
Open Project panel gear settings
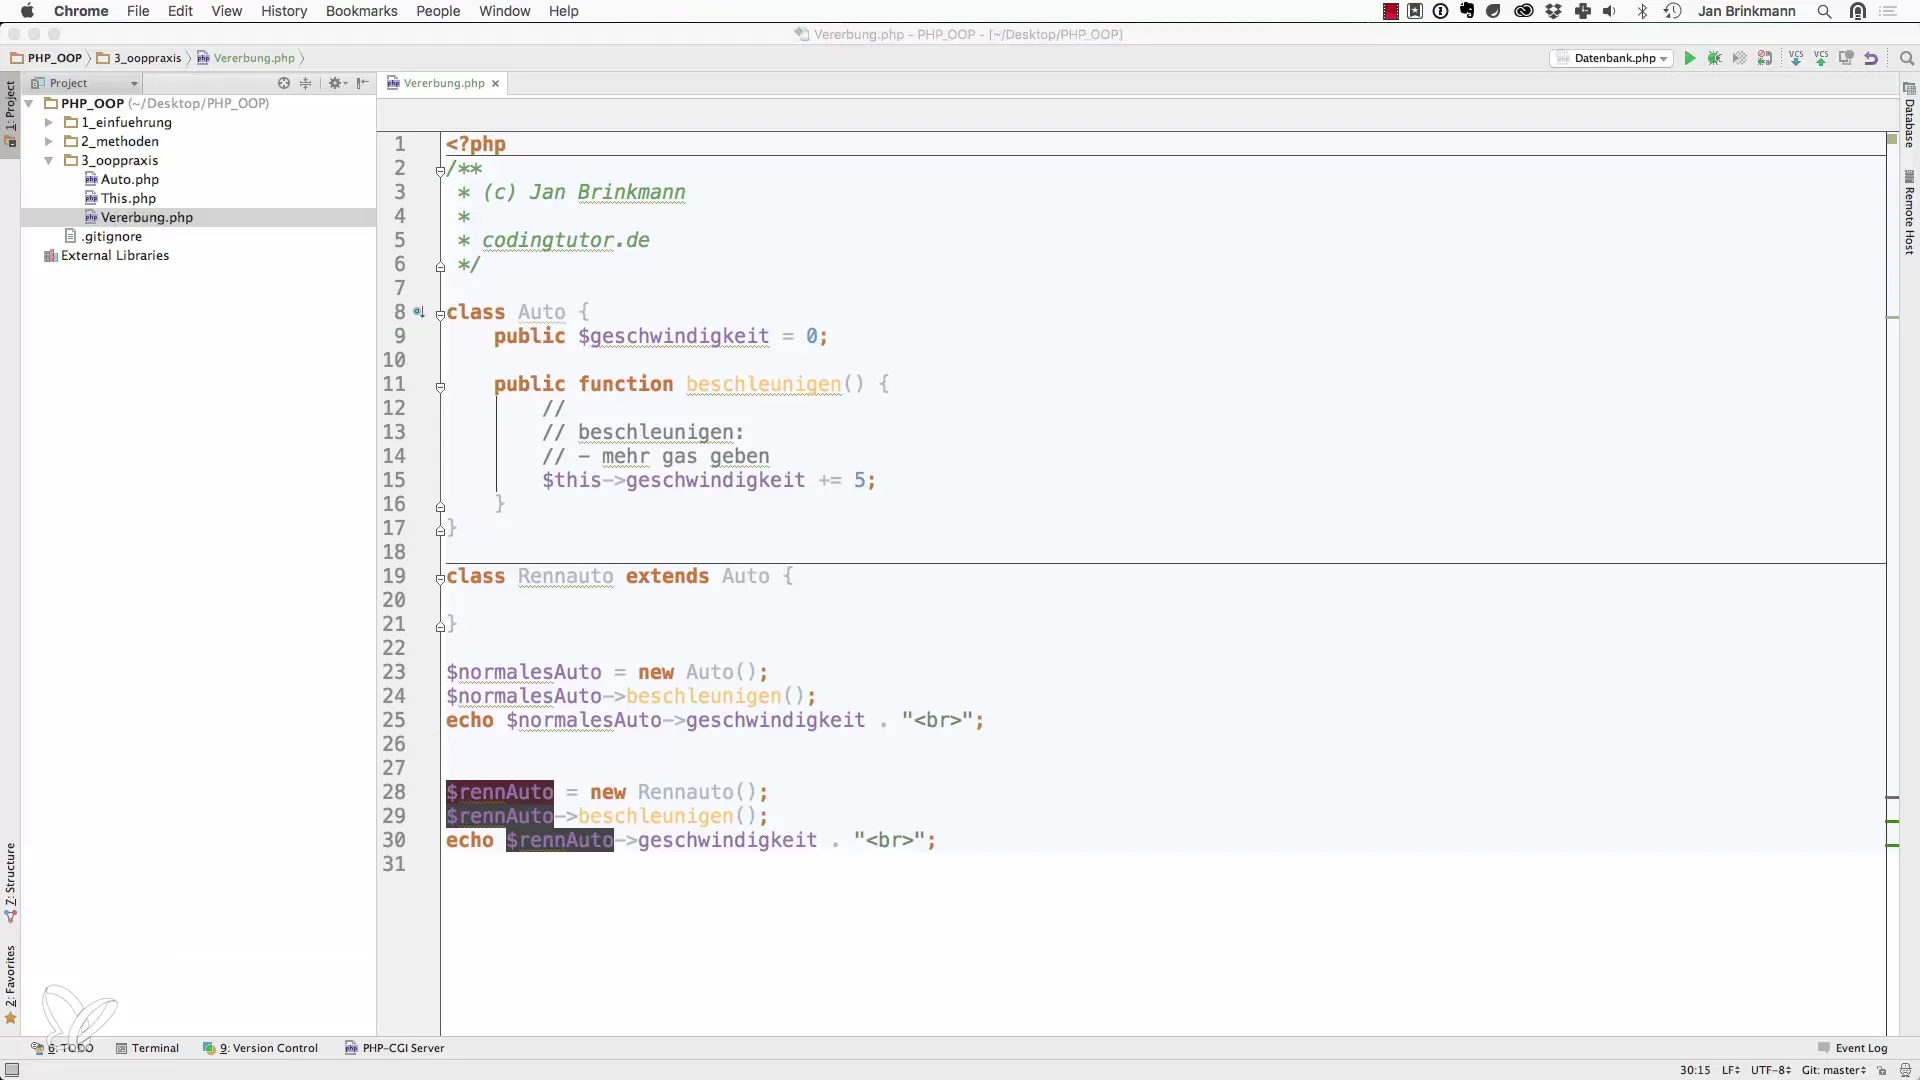[336, 83]
